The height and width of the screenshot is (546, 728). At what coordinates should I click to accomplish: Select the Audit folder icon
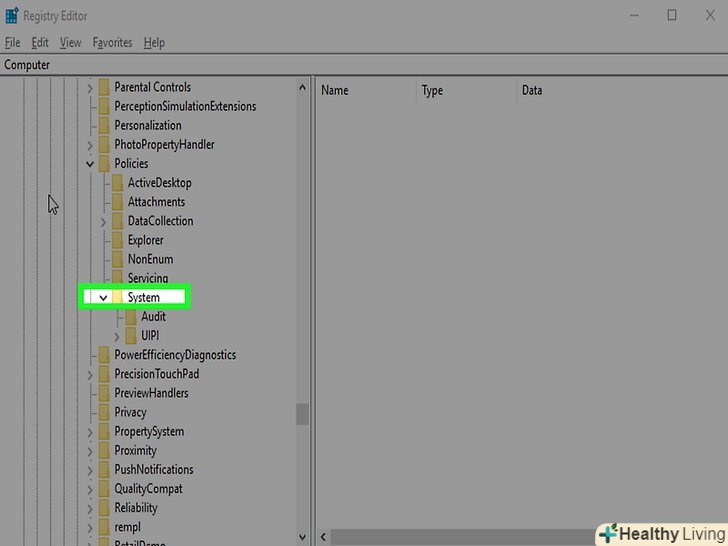[x=131, y=317]
